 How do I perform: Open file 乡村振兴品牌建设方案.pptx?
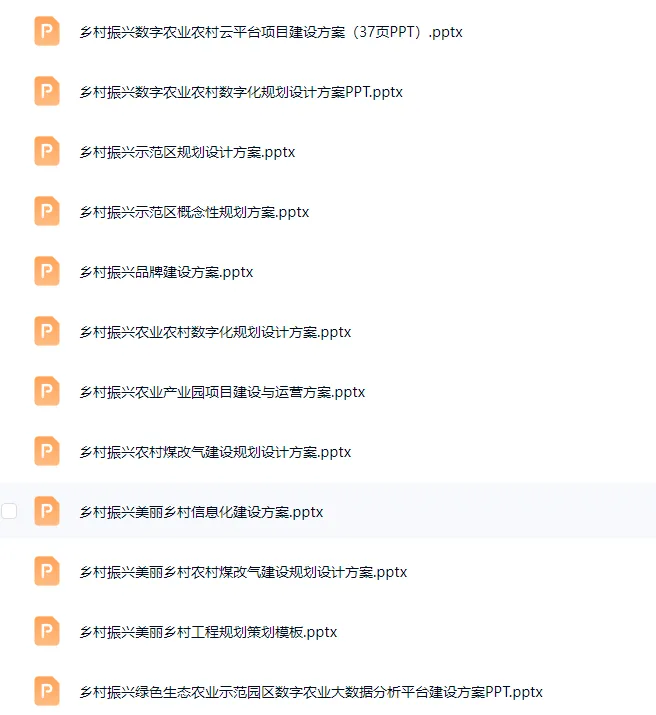pos(166,272)
